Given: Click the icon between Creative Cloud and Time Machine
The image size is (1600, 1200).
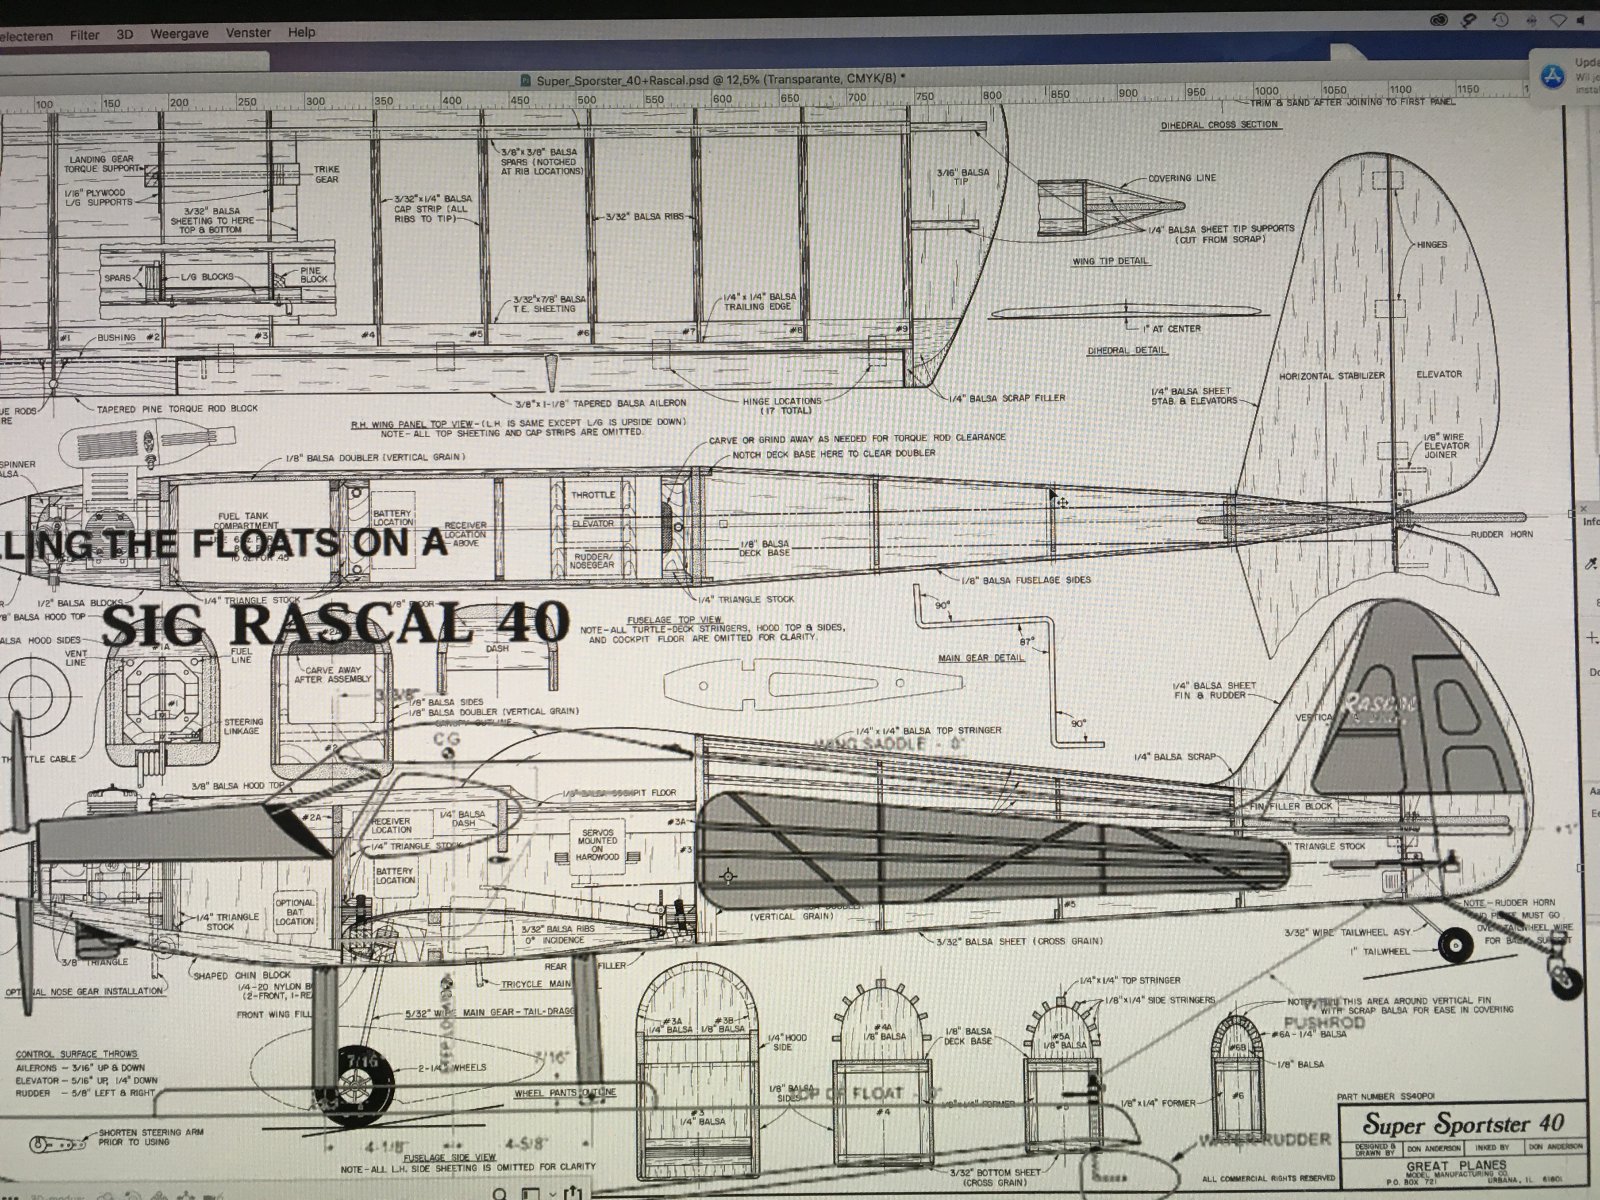Looking at the screenshot, I should coord(1469,20).
